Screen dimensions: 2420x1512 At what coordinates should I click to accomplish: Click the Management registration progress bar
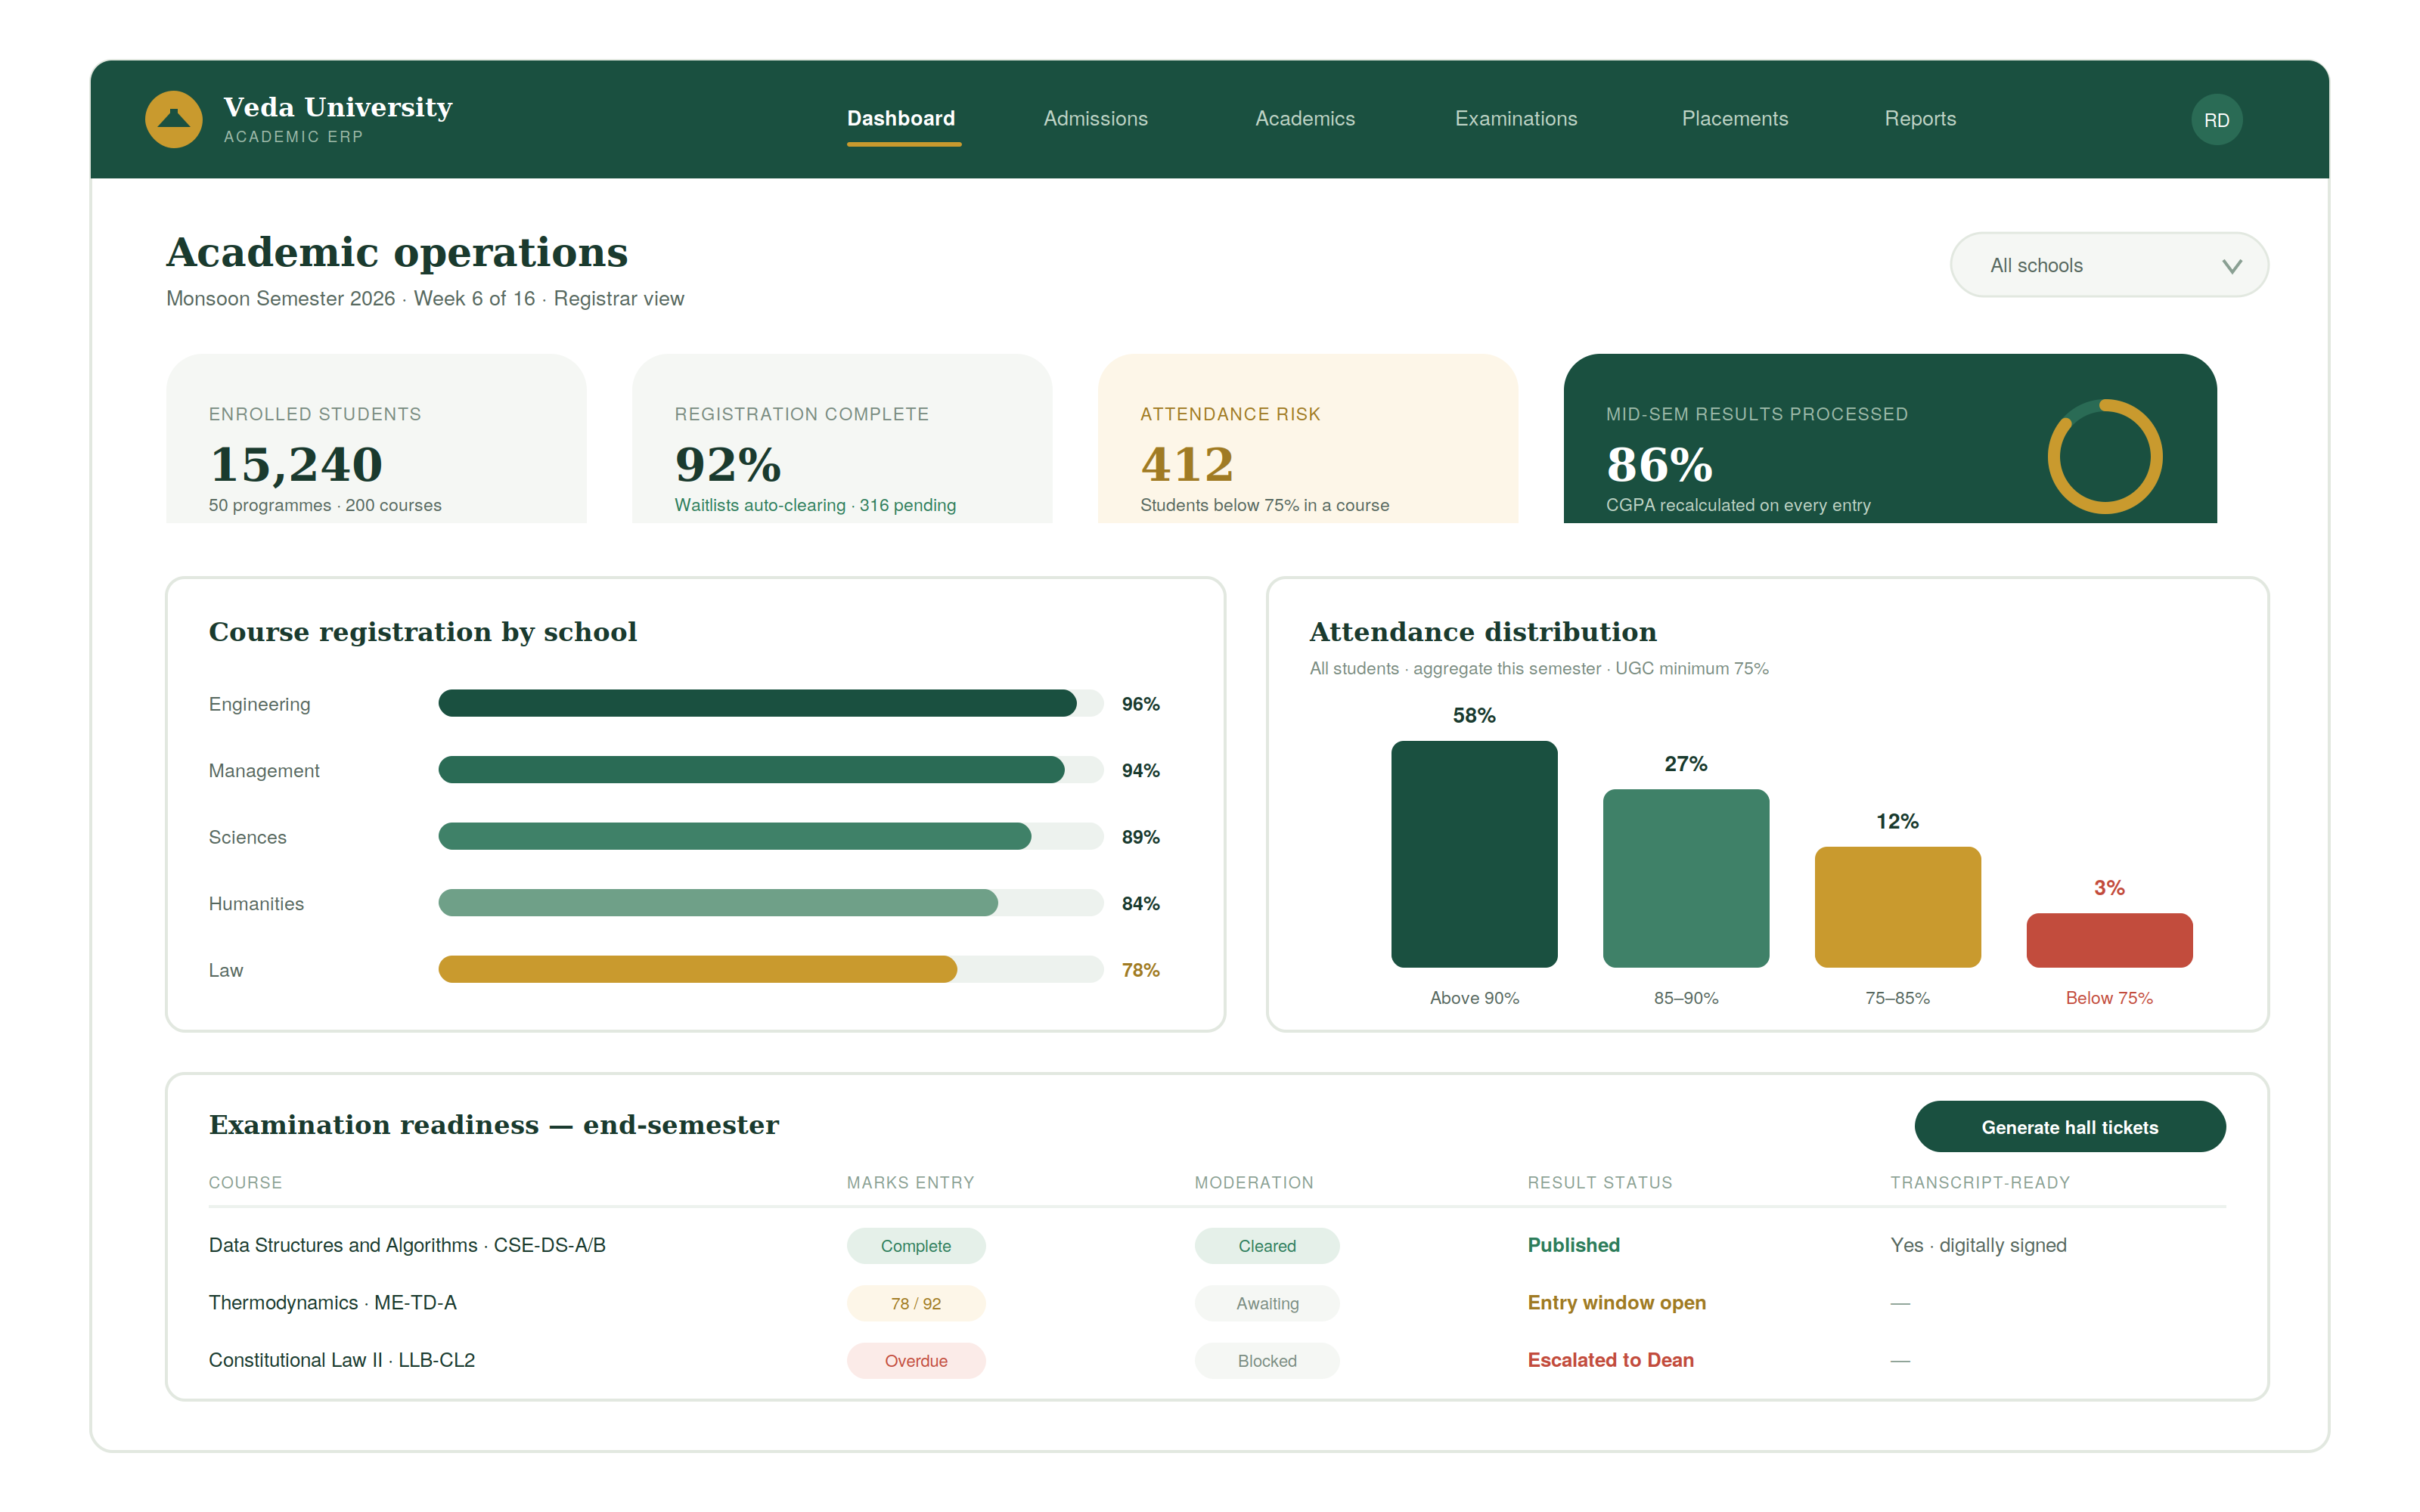coord(770,769)
